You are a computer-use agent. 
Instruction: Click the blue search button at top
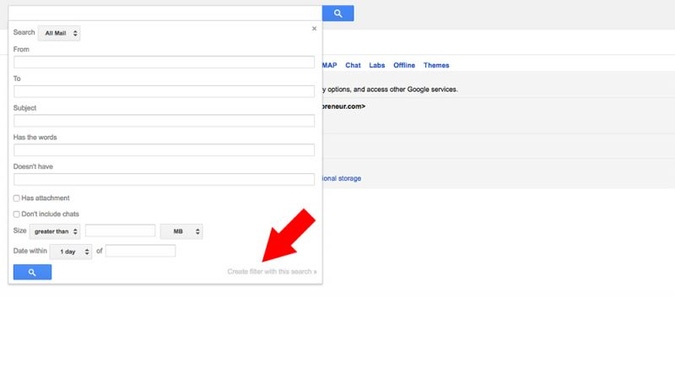338,13
